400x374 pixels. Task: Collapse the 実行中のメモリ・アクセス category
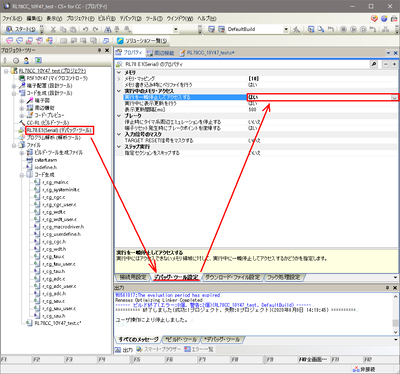119,91
